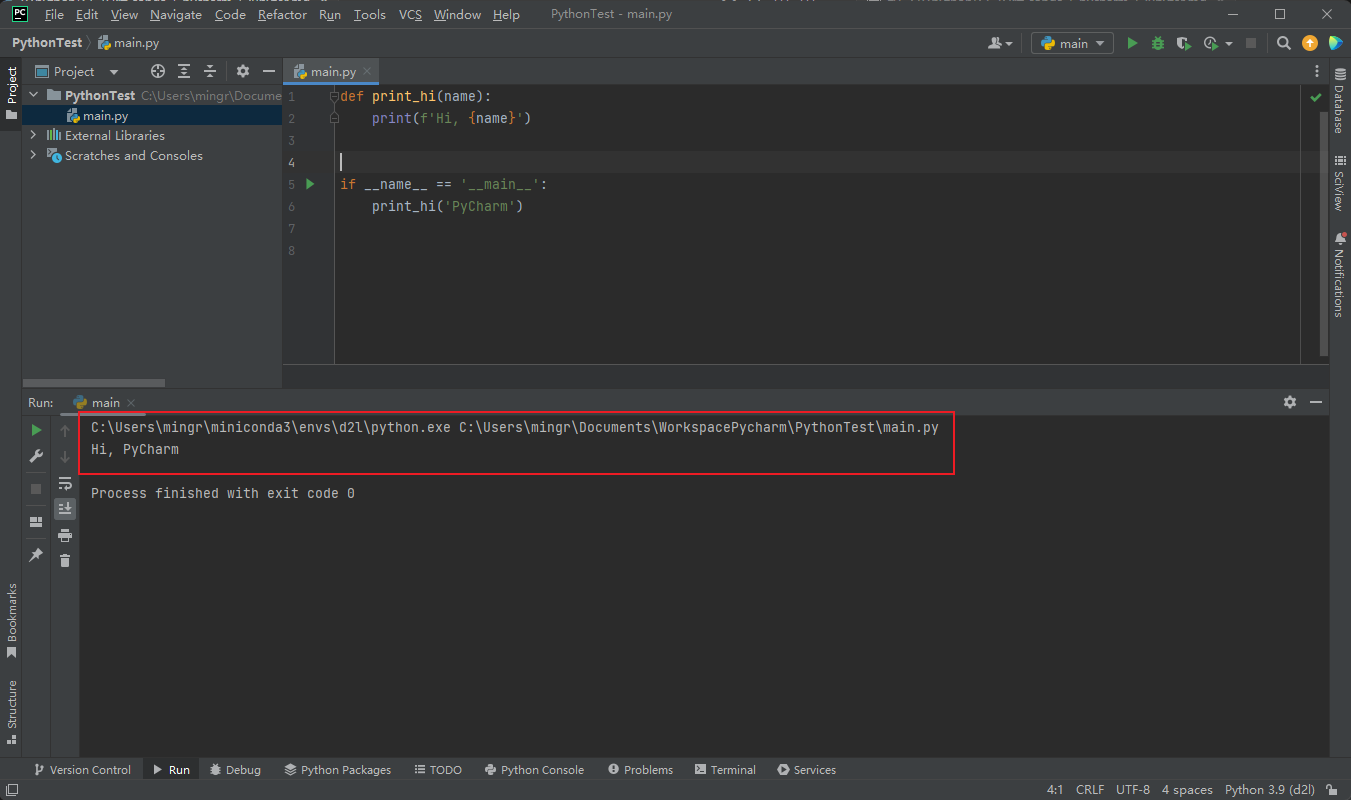Screen dimensions: 1351x800
Task: Open the Problems tool window
Action: click(639, 769)
